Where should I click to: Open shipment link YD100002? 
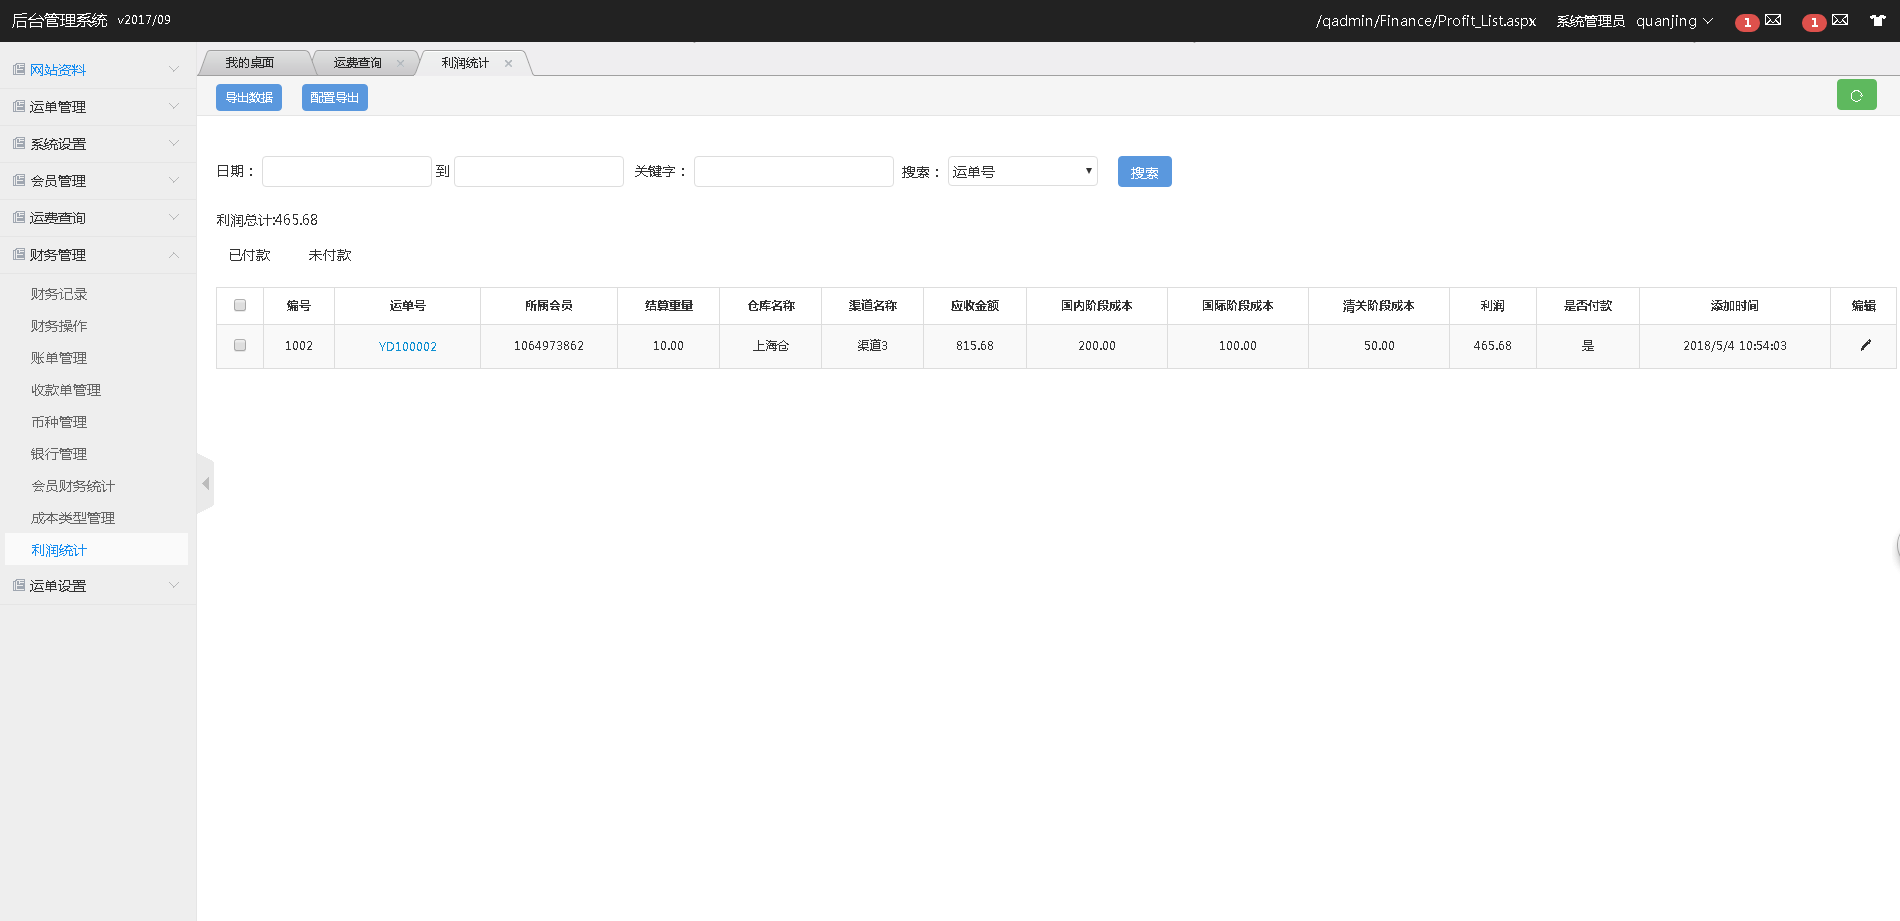click(x=407, y=345)
